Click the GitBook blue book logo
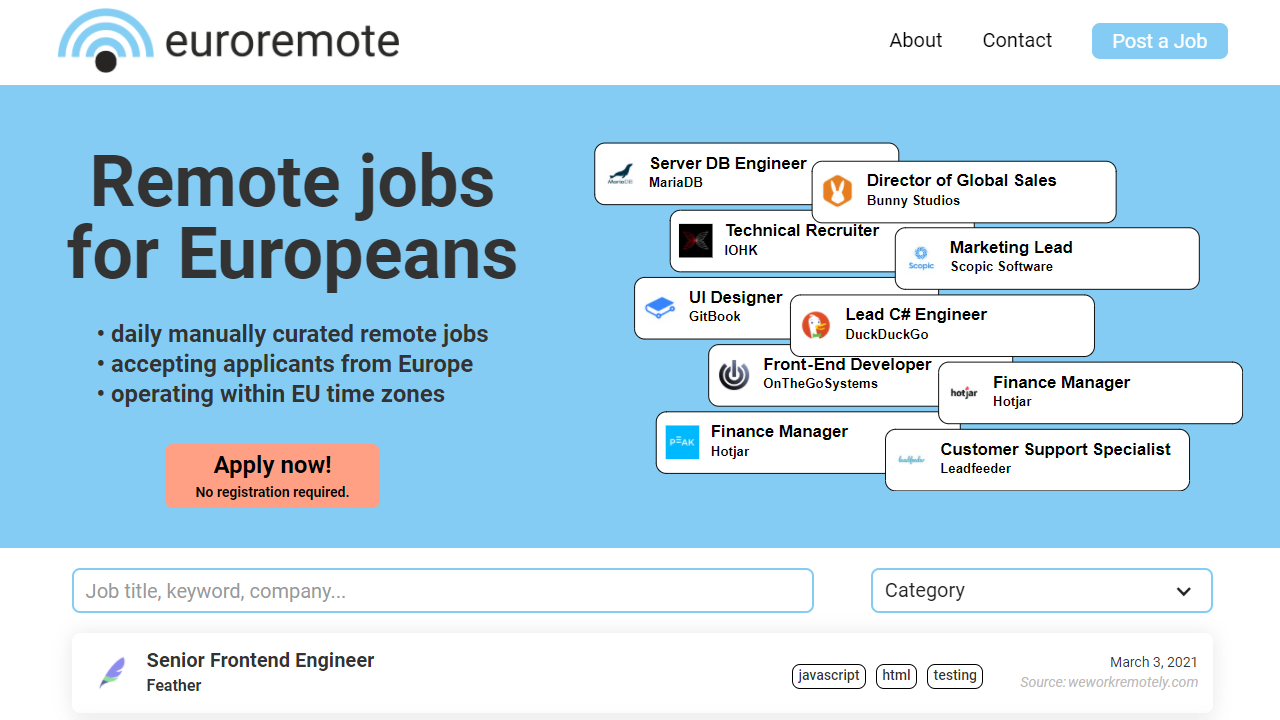This screenshot has height=720, width=1280. [x=659, y=307]
